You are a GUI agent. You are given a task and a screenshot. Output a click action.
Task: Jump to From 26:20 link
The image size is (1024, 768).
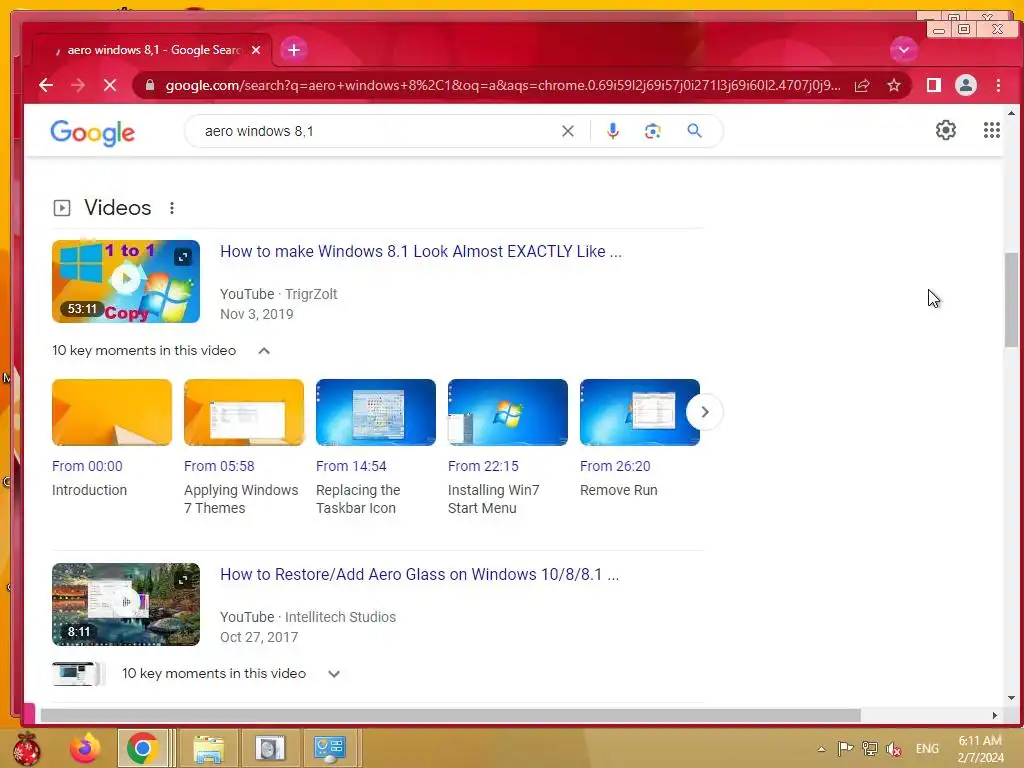coord(615,466)
